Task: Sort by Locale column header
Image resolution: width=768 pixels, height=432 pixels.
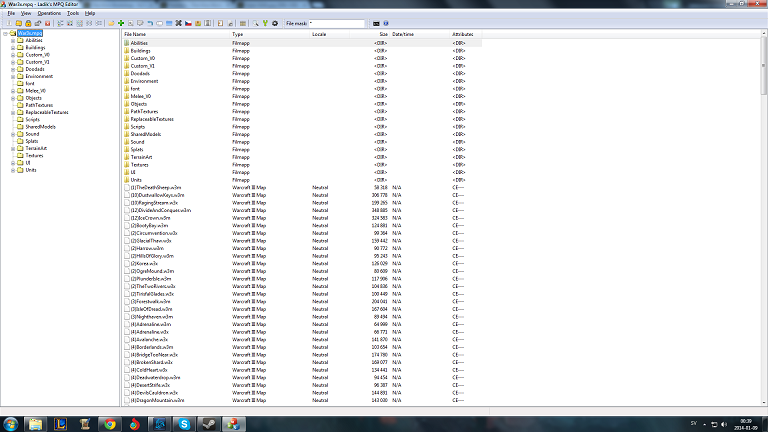Action: pyautogui.click(x=330, y=34)
